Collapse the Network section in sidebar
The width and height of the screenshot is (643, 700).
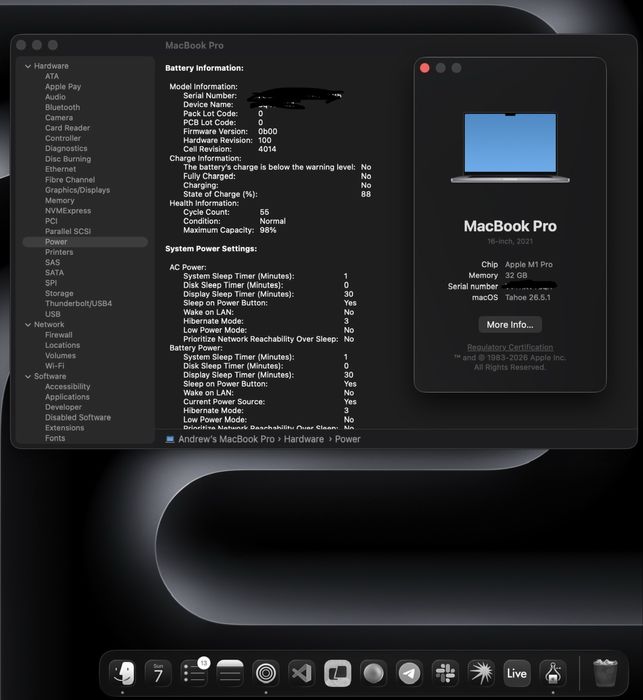pyautogui.click(x=28, y=325)
